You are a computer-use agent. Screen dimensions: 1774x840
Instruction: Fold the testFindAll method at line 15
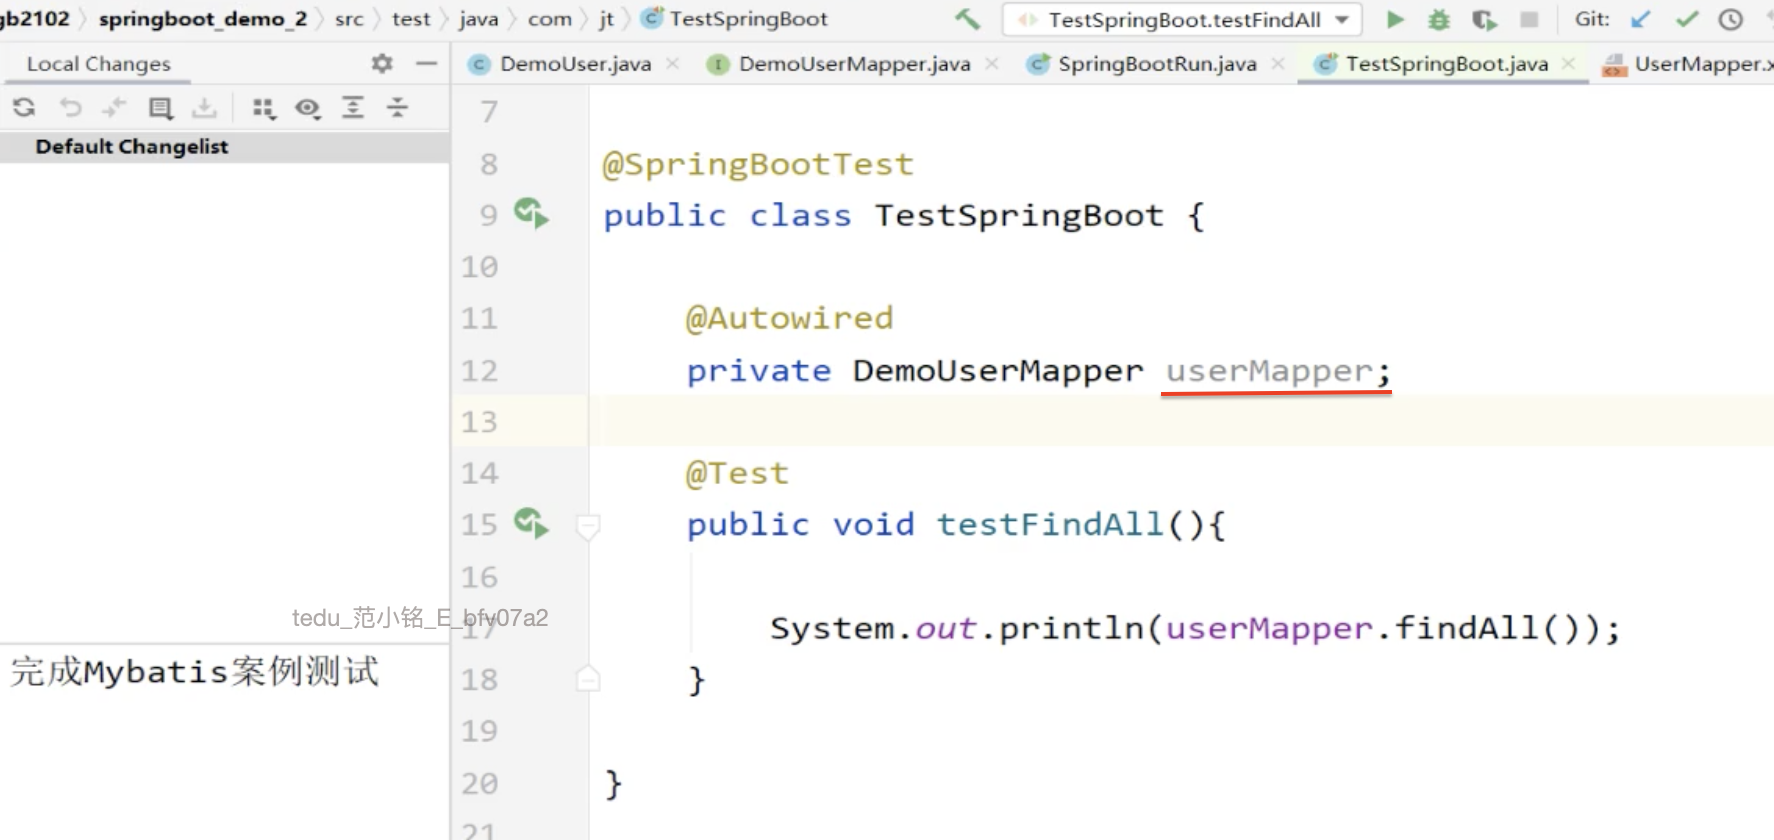(588, 525)
